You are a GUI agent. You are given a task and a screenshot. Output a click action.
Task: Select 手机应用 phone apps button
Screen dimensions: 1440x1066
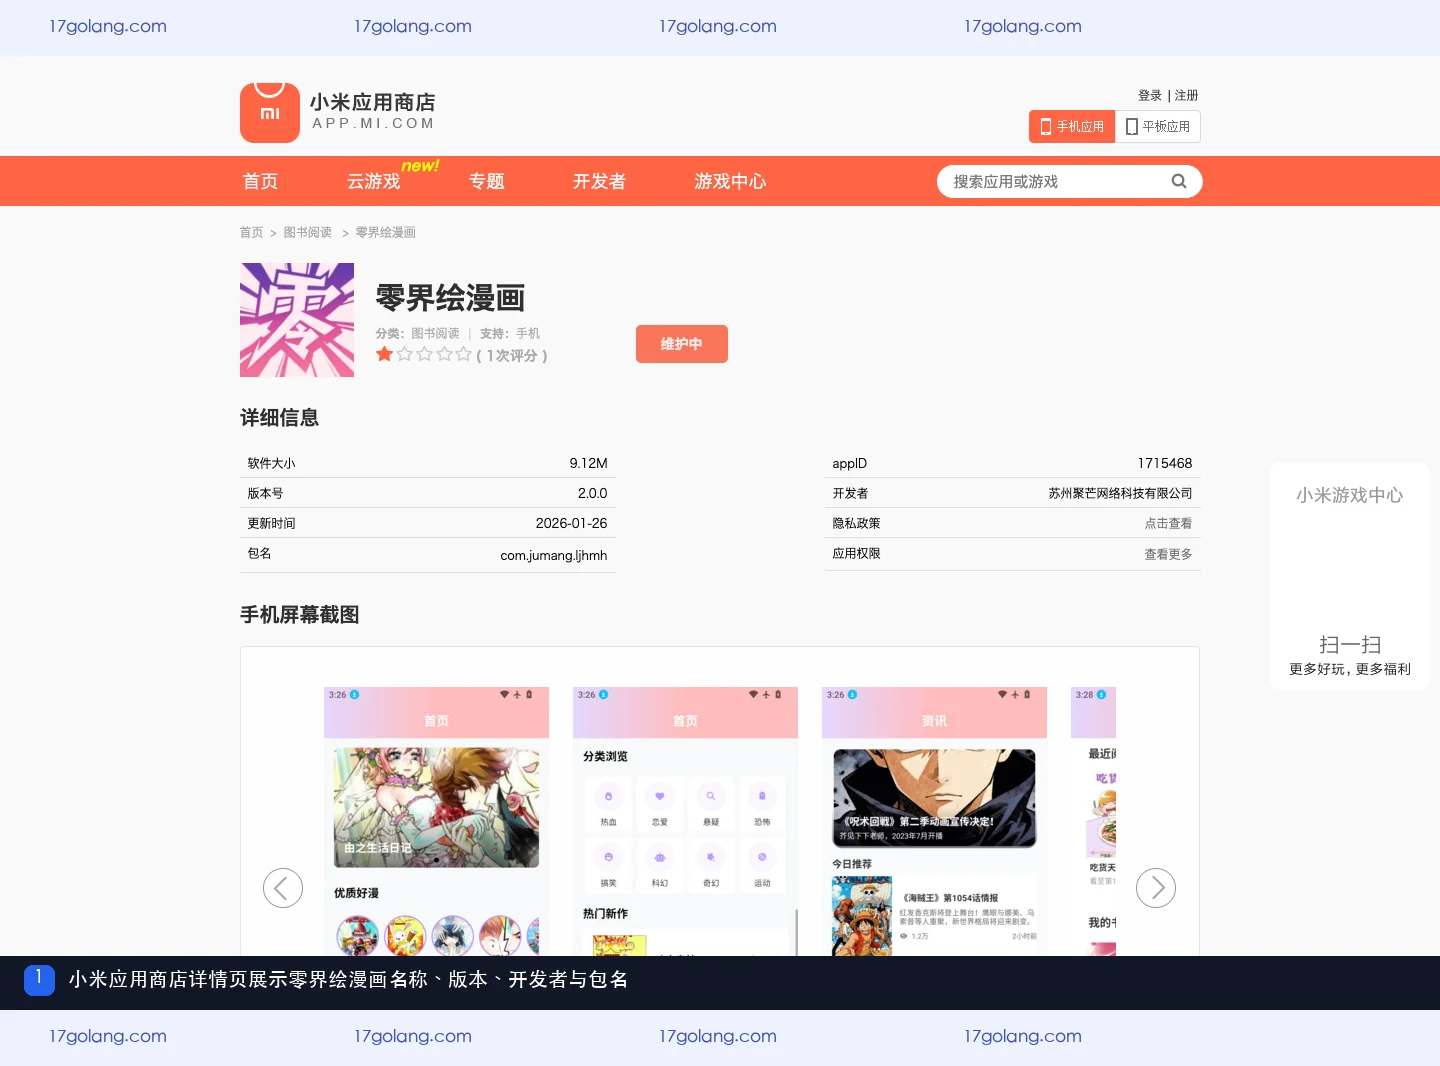[x=1072, y=127]
